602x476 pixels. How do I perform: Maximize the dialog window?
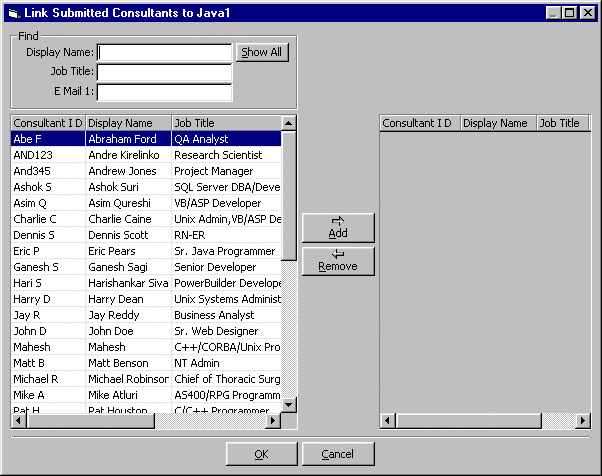pos(570,13)
